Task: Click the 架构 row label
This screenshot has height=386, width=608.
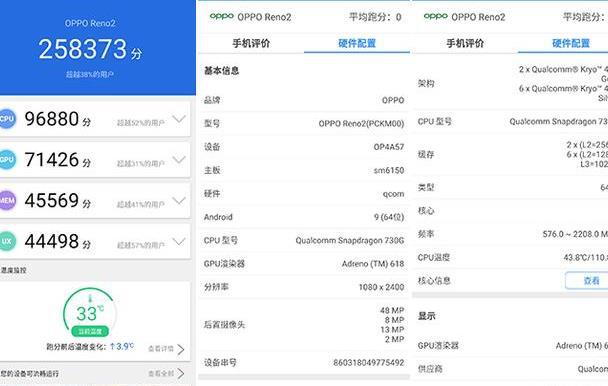Action: click(x=426, y=83)
